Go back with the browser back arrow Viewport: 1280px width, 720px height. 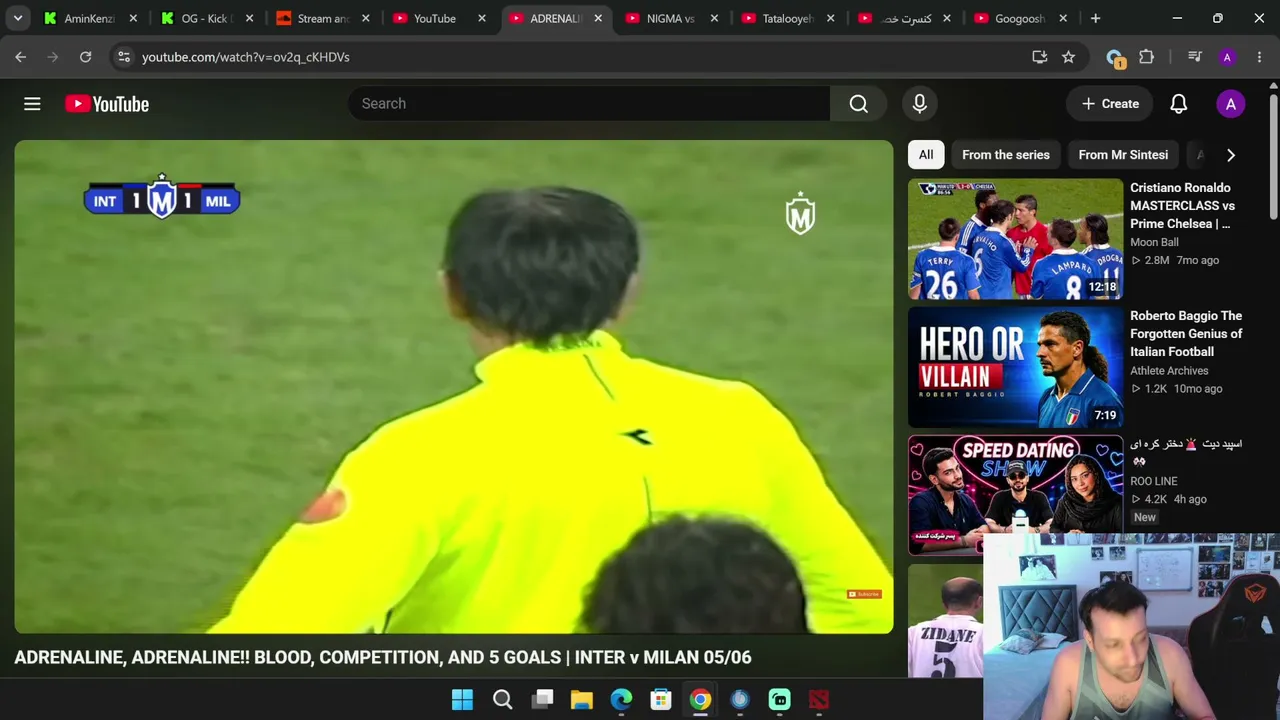pyautogui.click(x=21, y=57)
